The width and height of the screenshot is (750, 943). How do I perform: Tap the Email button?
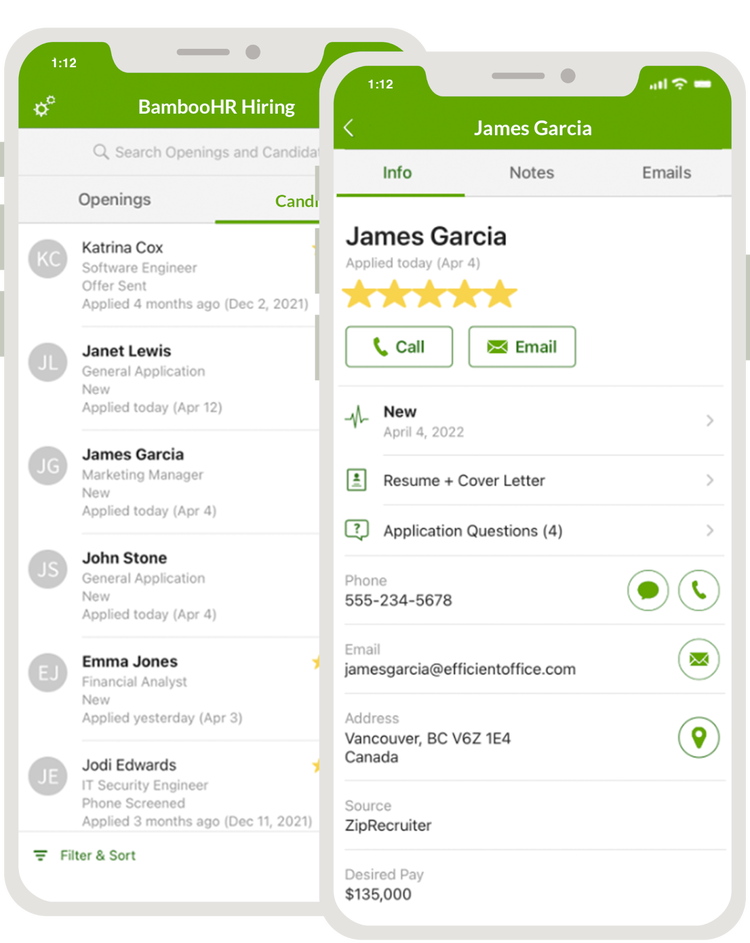tap(522, 346)
